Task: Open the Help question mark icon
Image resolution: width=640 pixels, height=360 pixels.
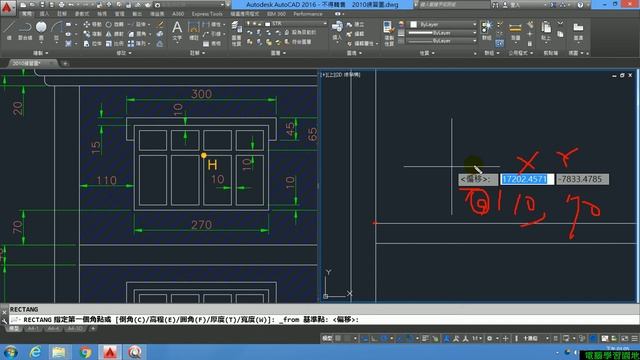Action: pos(580,5)
